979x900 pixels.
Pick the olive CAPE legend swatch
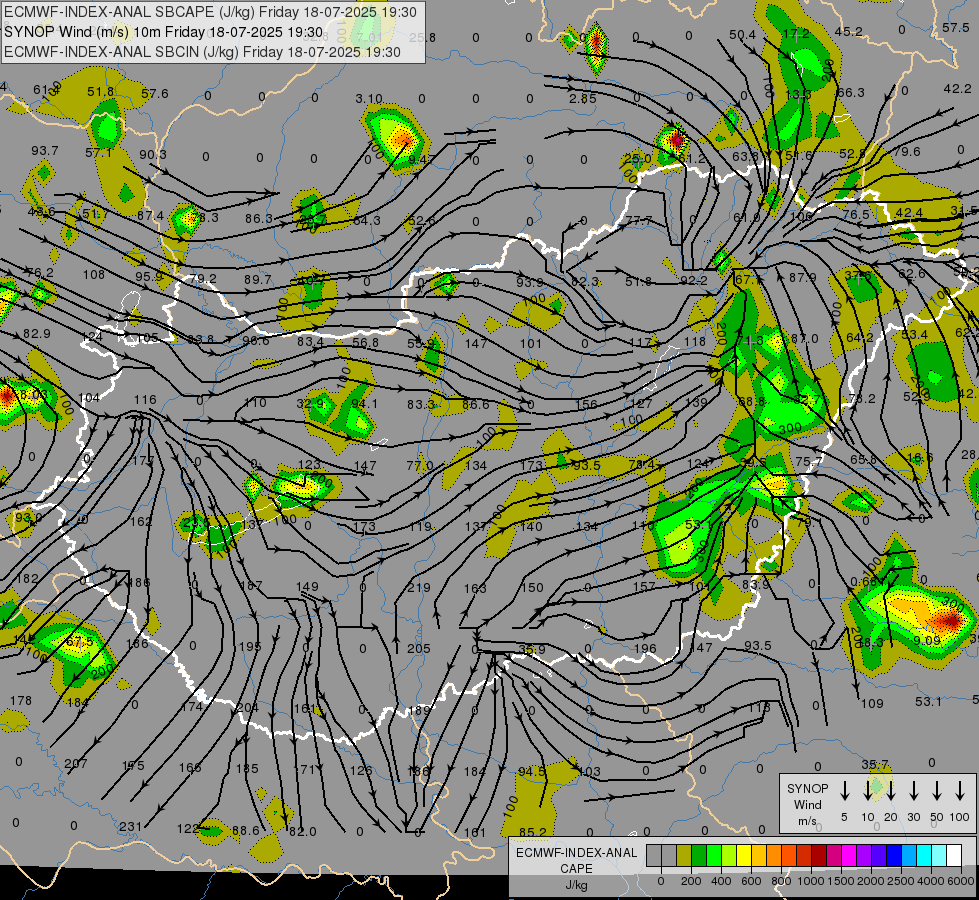click(x=684, y=855)
